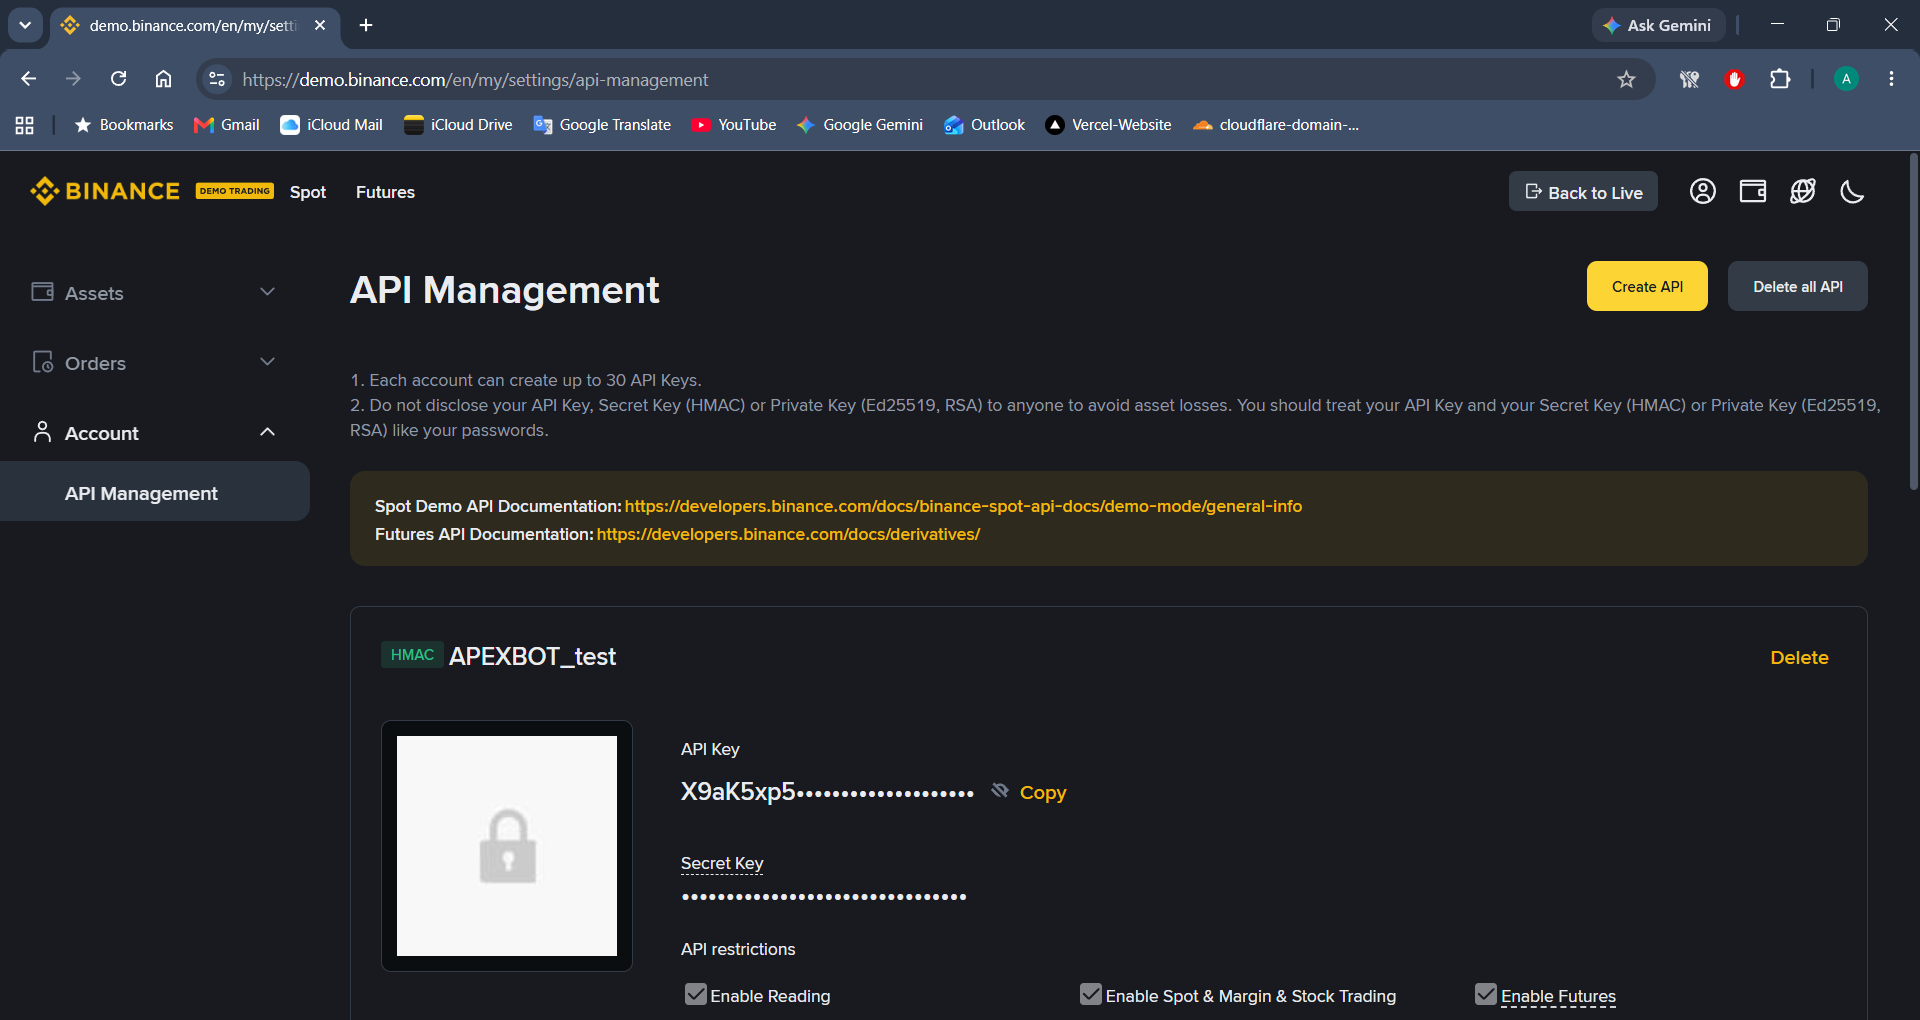Click the Secret Key label
This screenshot has height=1020, width=1920.
click(722, 863)
